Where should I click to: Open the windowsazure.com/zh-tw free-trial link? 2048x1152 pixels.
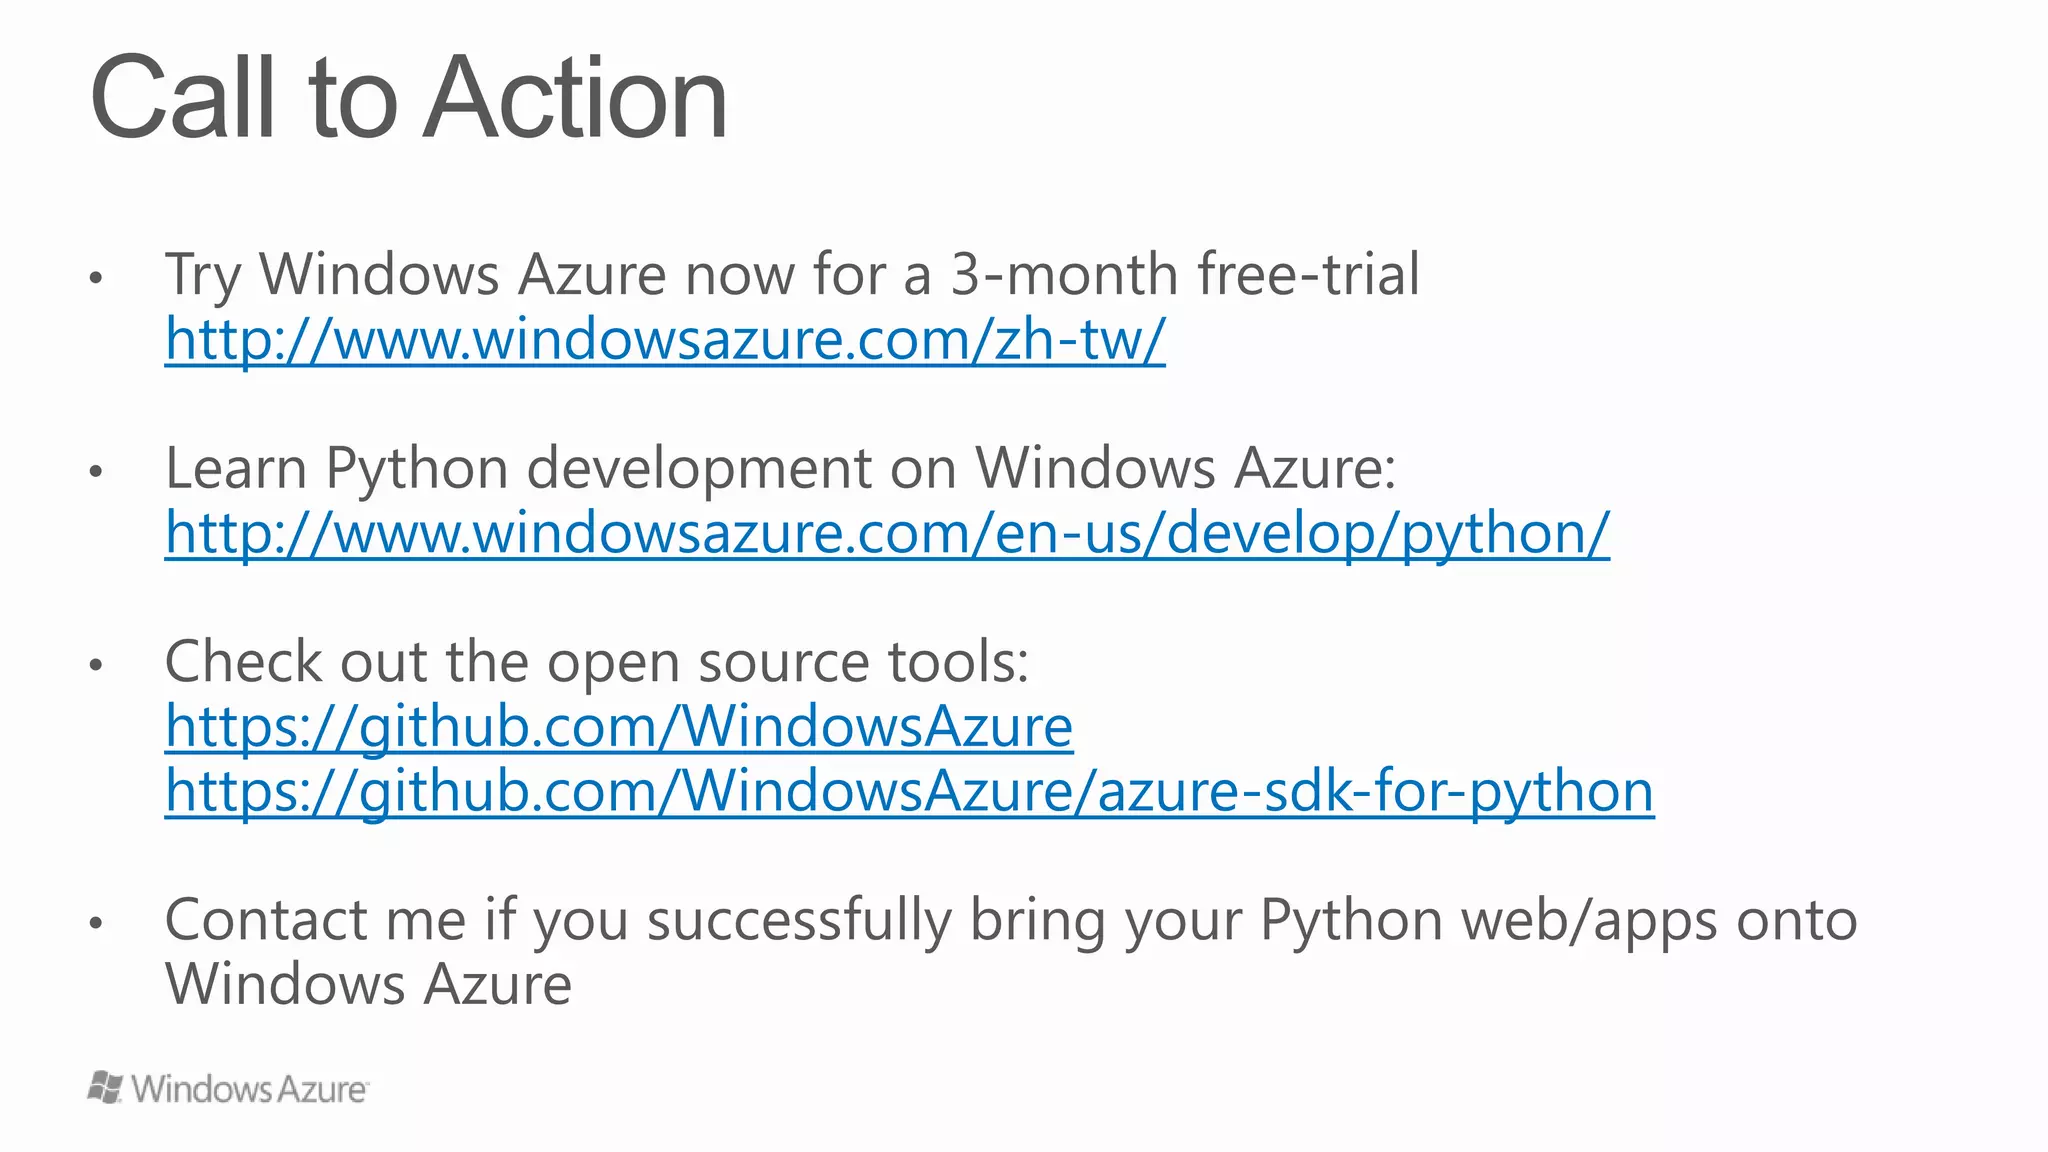[x=665, y=340]
